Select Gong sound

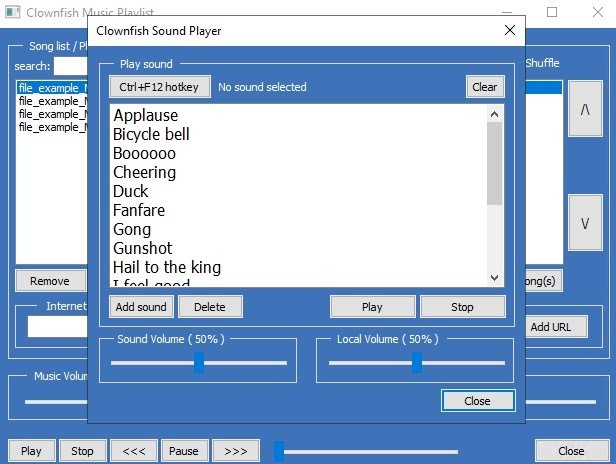point(300,229)
